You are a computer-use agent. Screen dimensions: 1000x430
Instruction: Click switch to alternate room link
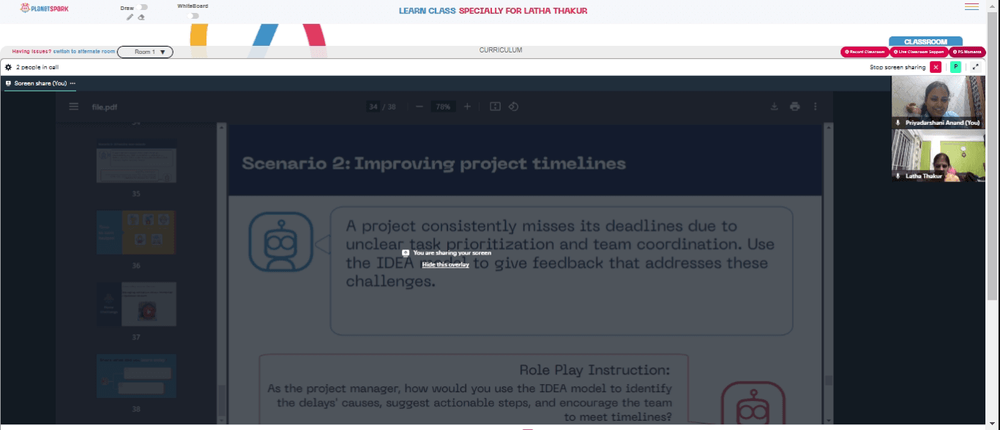coord(84,52)
